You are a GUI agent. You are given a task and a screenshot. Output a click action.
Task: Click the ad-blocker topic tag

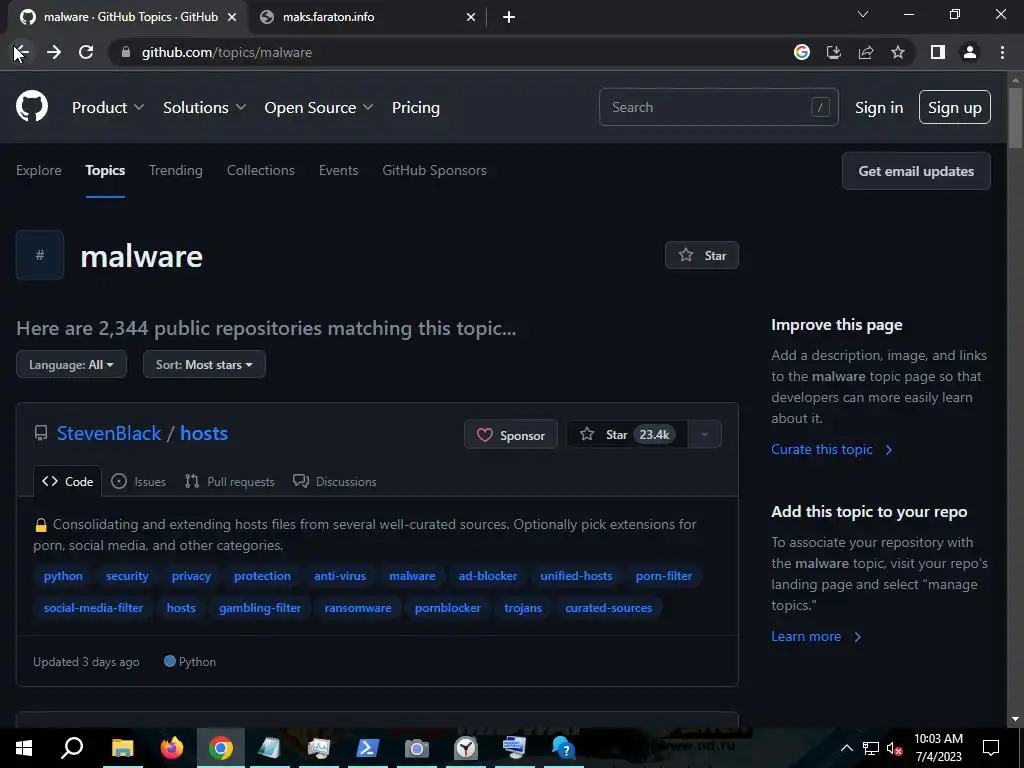pyautogui.click(x=488, y=576)
